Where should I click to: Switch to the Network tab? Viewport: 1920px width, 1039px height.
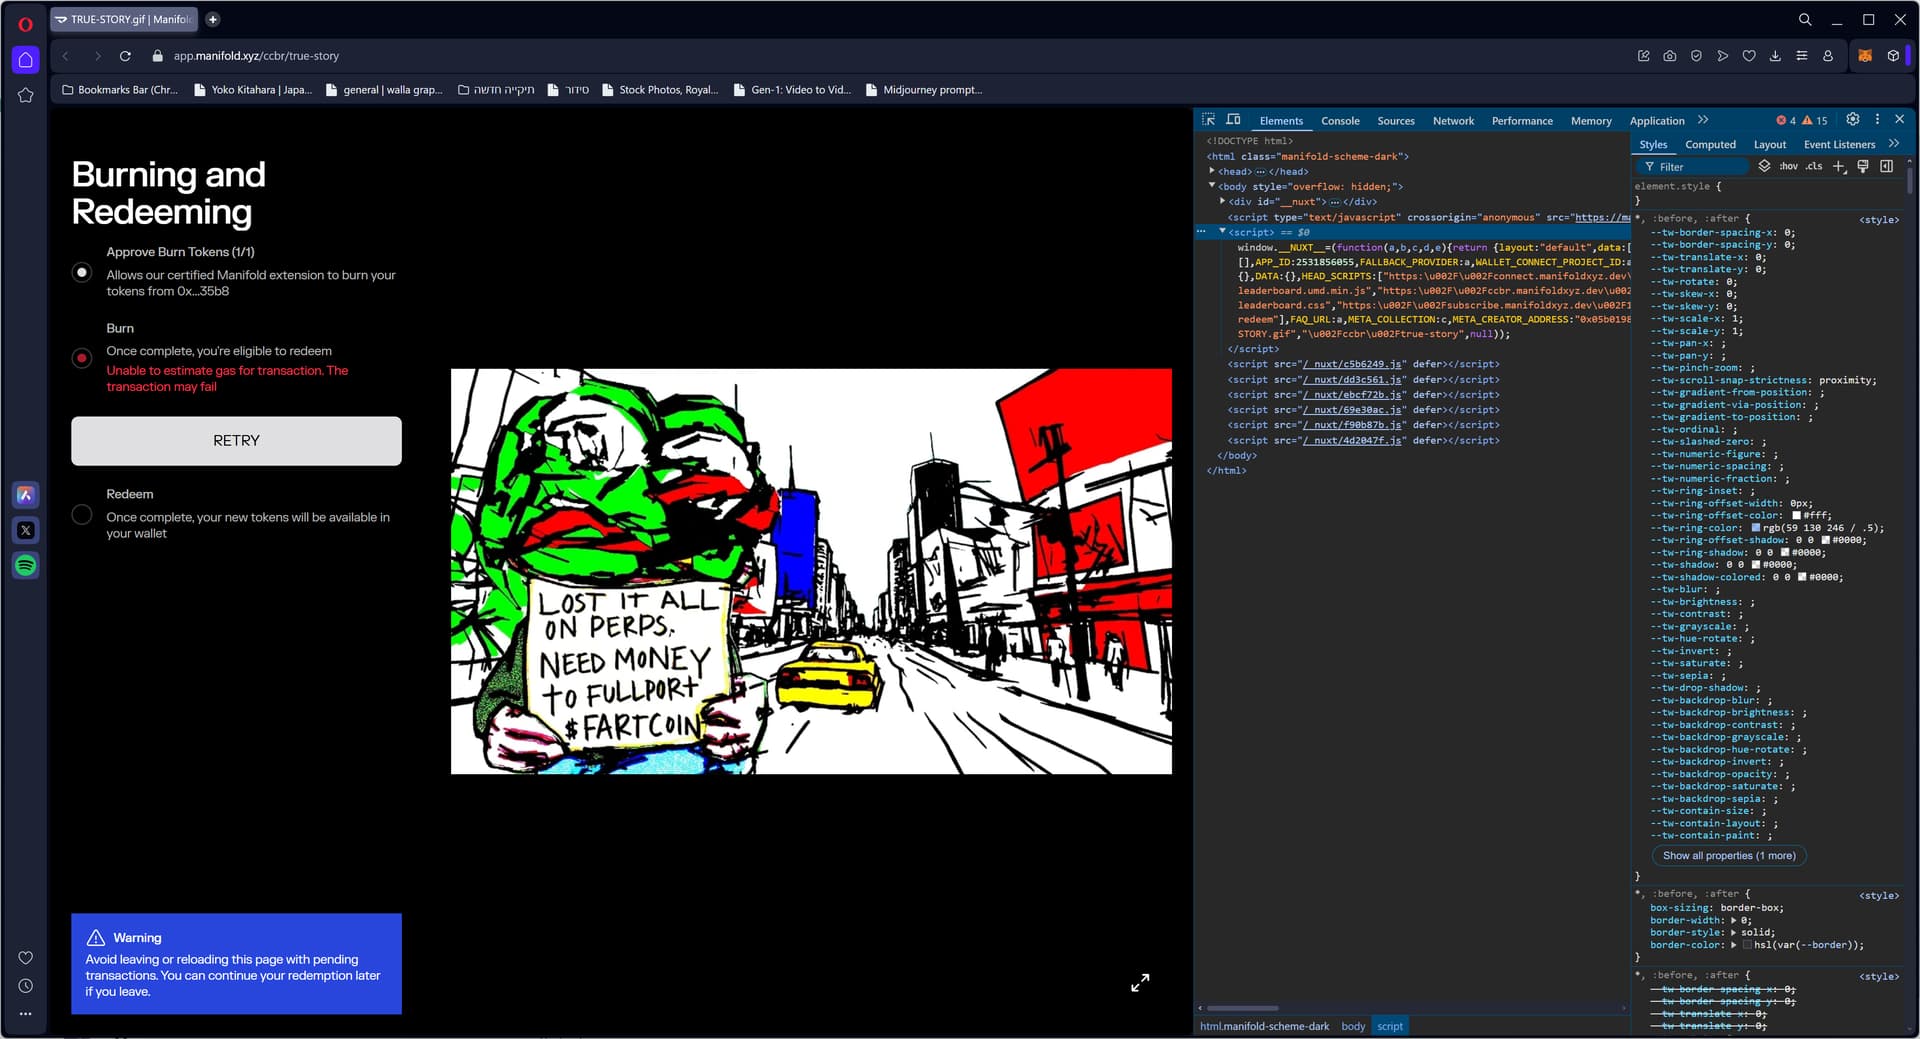pyautogui.click(x=1453, y=121)
